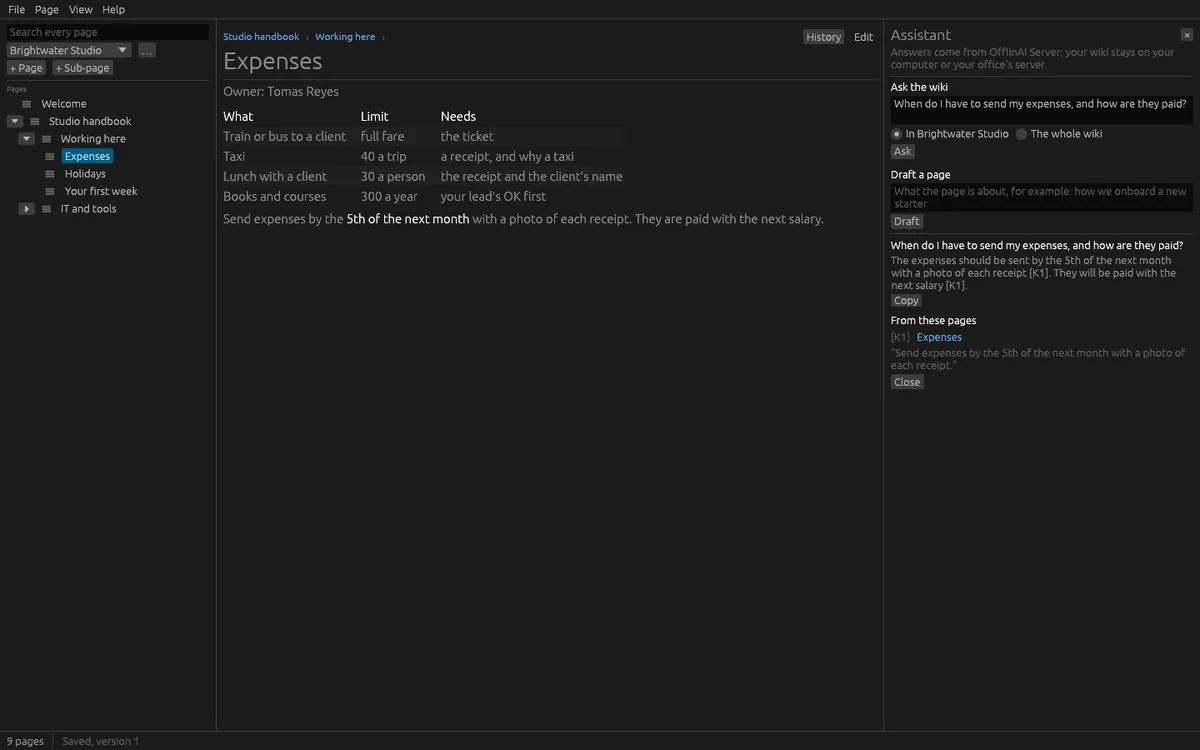The width and height of the screenshot is (1200, 750).
Task: Click the + Sub-page button
Action: pos(83,68)
